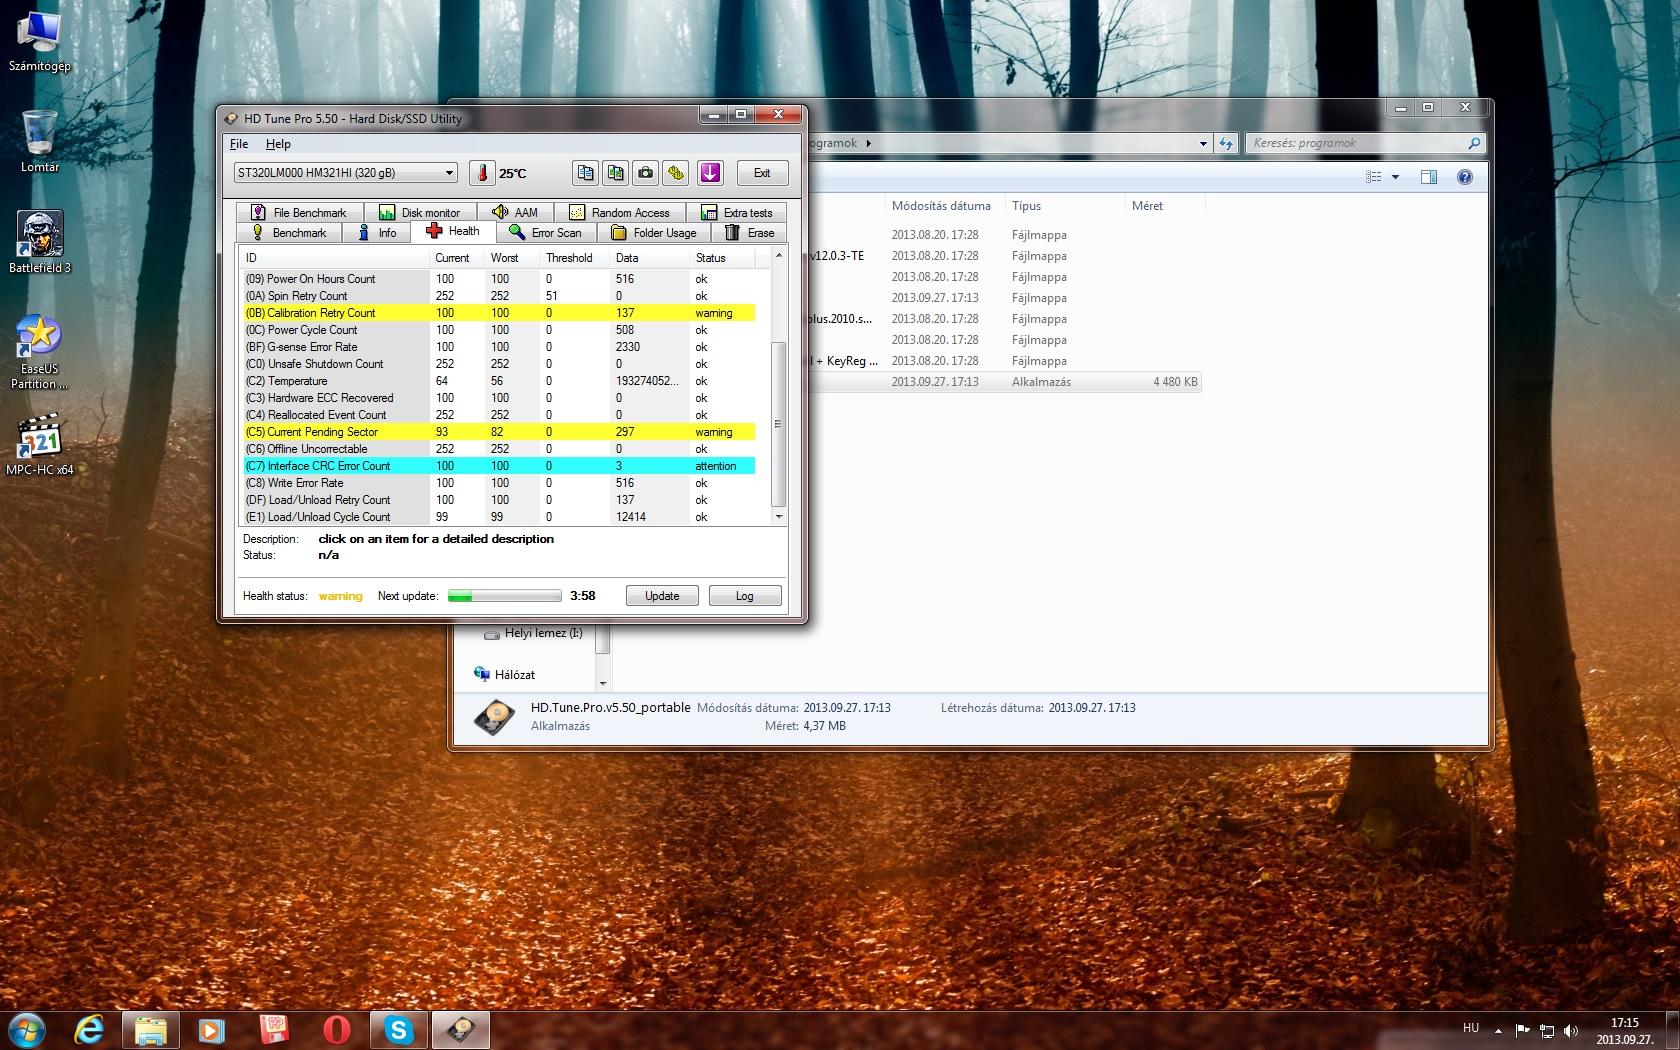The image size is (1680, 1050).
Task: Select the G-sense Error Rate row
Action: [x=499, y=347]
